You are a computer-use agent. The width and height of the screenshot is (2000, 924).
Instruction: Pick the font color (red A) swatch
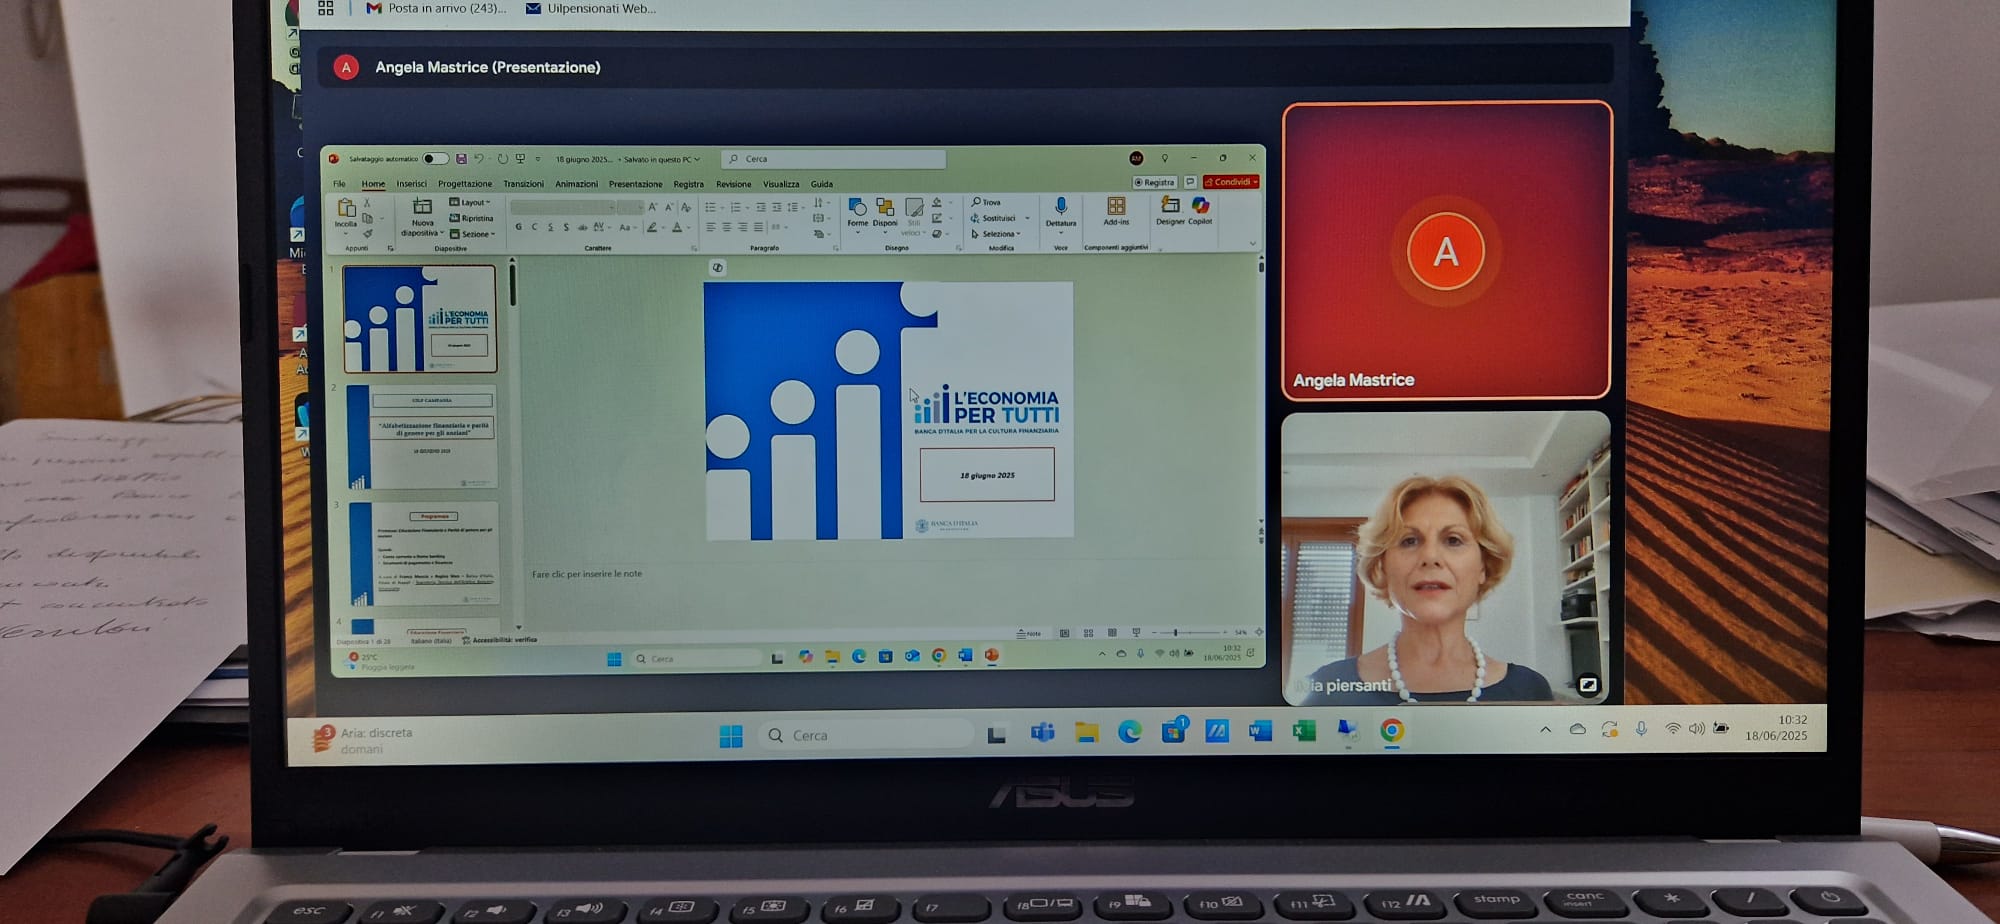coord(677,227)
